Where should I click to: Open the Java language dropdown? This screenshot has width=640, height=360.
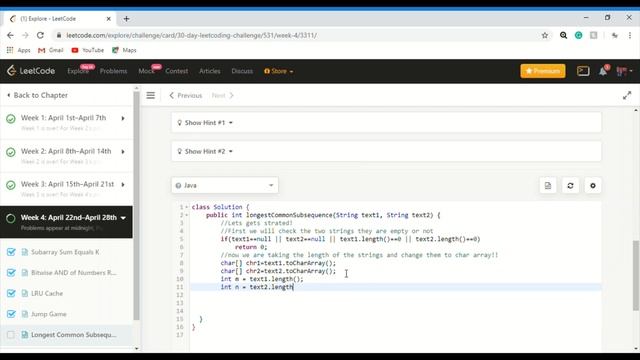[x=225, y=185]
